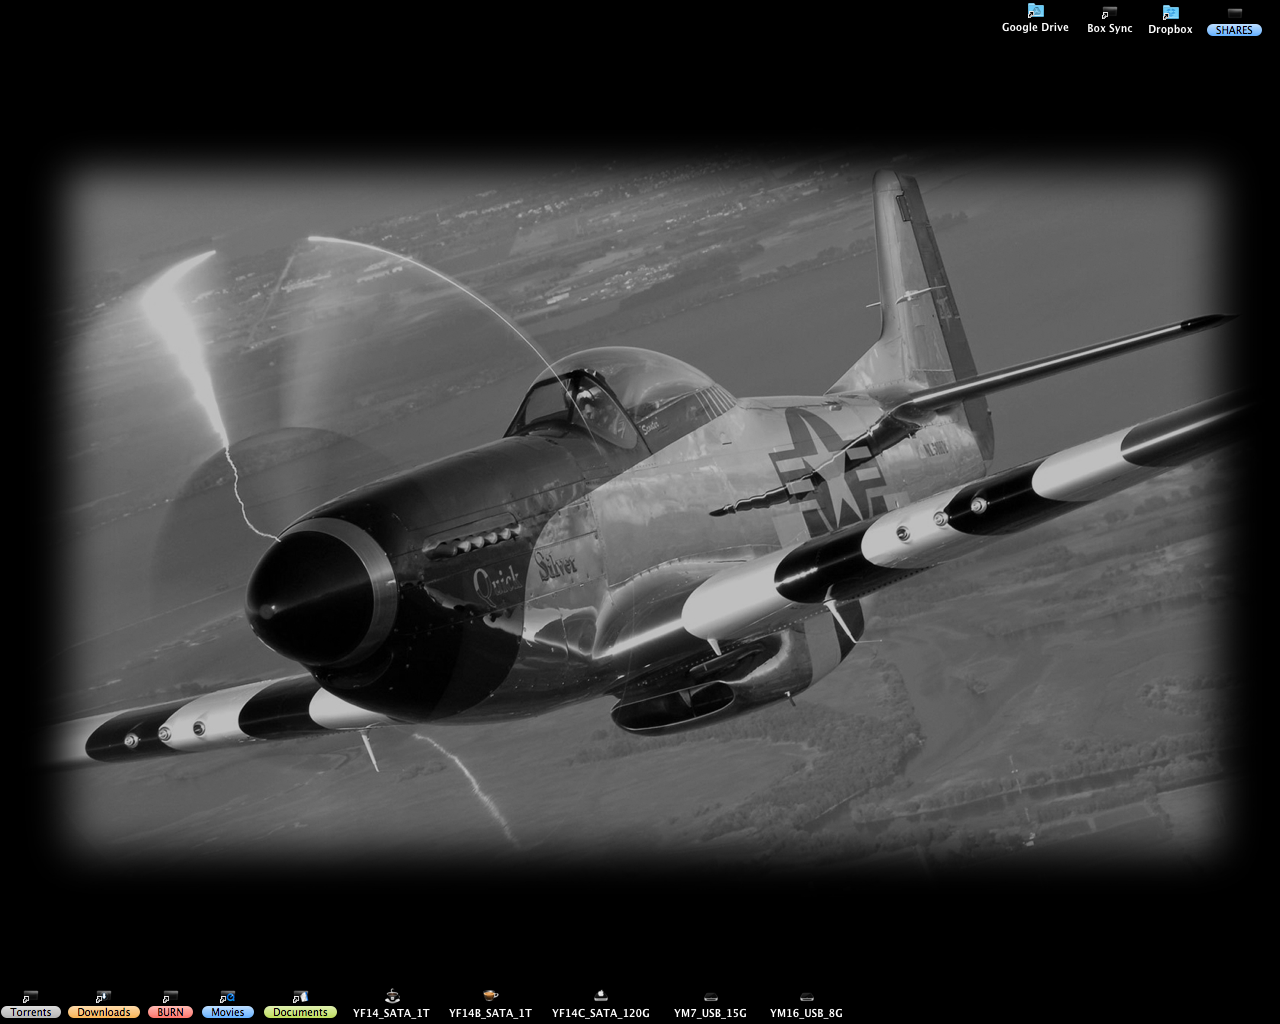Select the YM16_USB_8G drive icon
Image resolution: width=1280 pixels, height=1024 pixels.
(x=806, y=996)
